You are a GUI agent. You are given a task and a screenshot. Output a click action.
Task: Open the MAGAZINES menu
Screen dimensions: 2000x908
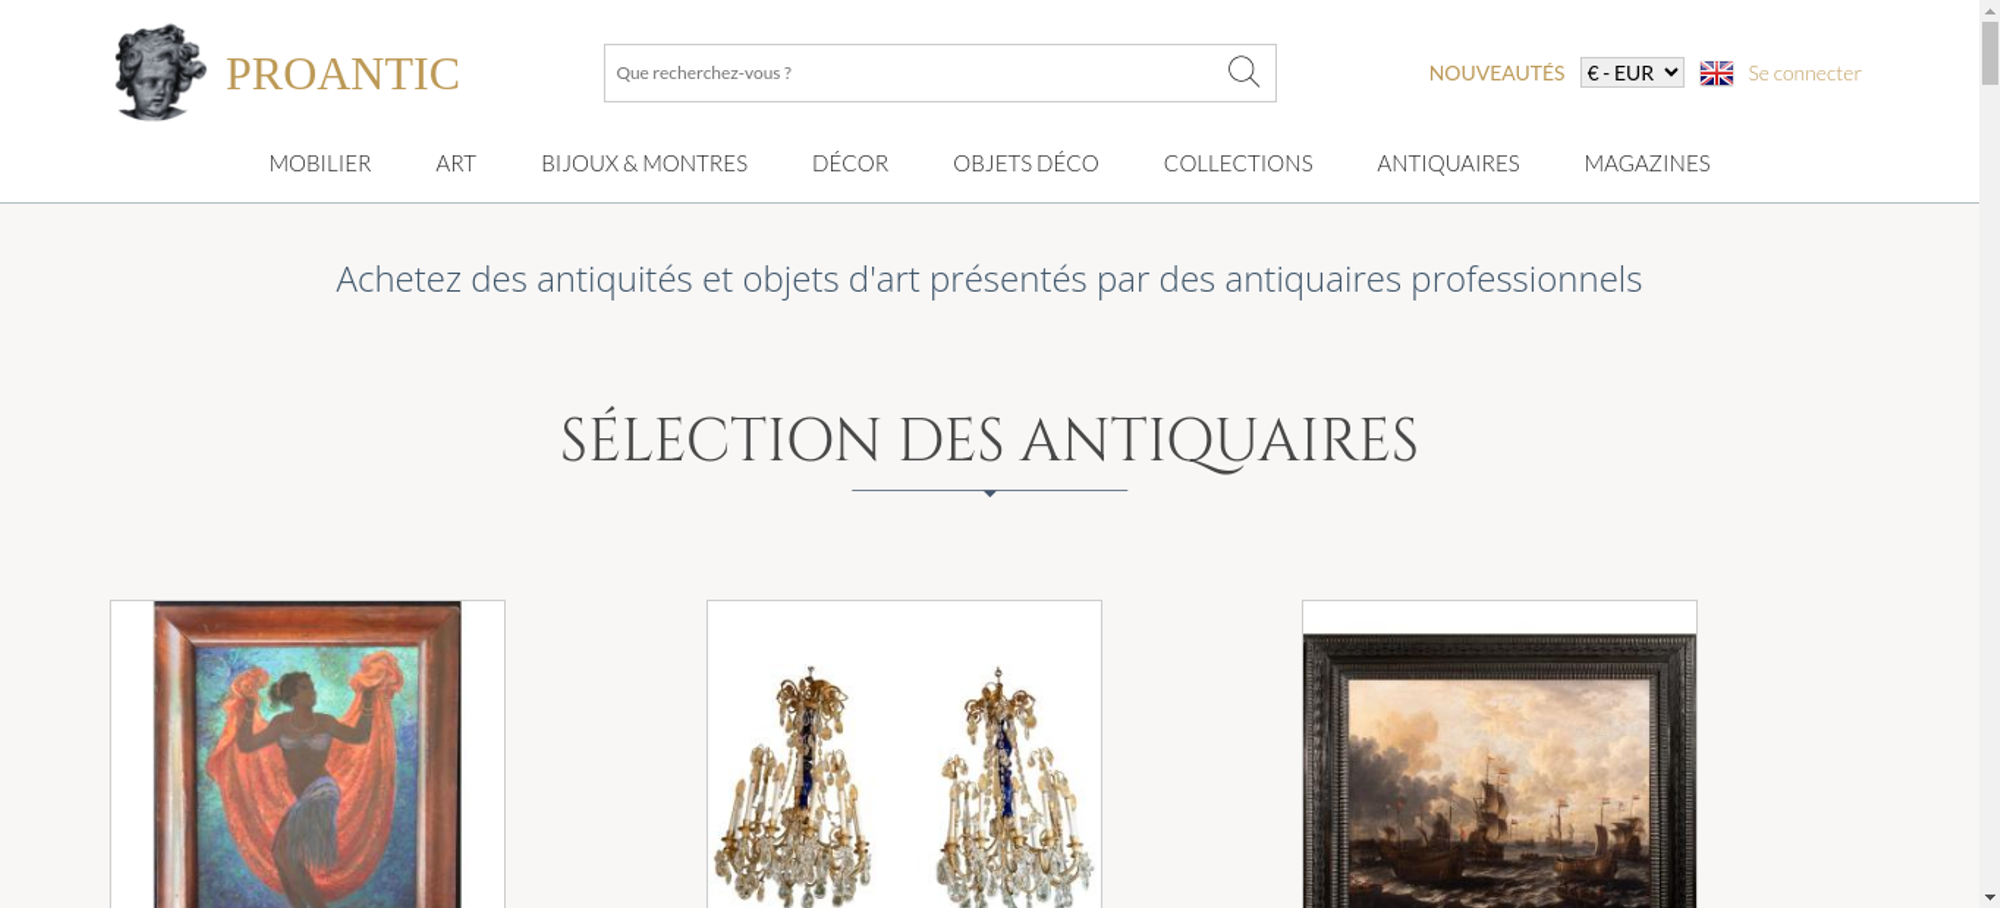point(1647,163)
